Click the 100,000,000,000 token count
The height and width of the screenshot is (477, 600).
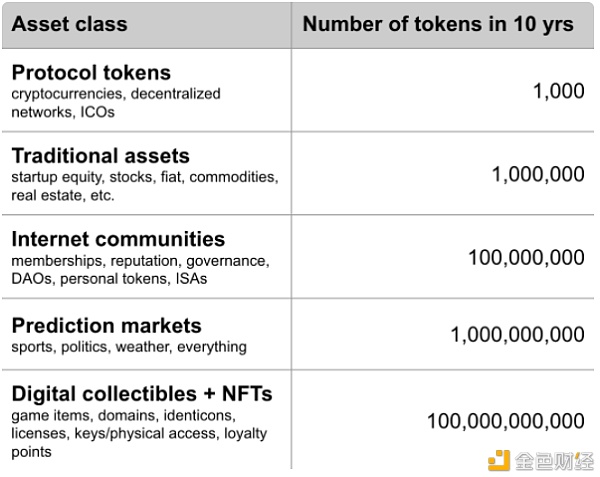coord(506,421)
